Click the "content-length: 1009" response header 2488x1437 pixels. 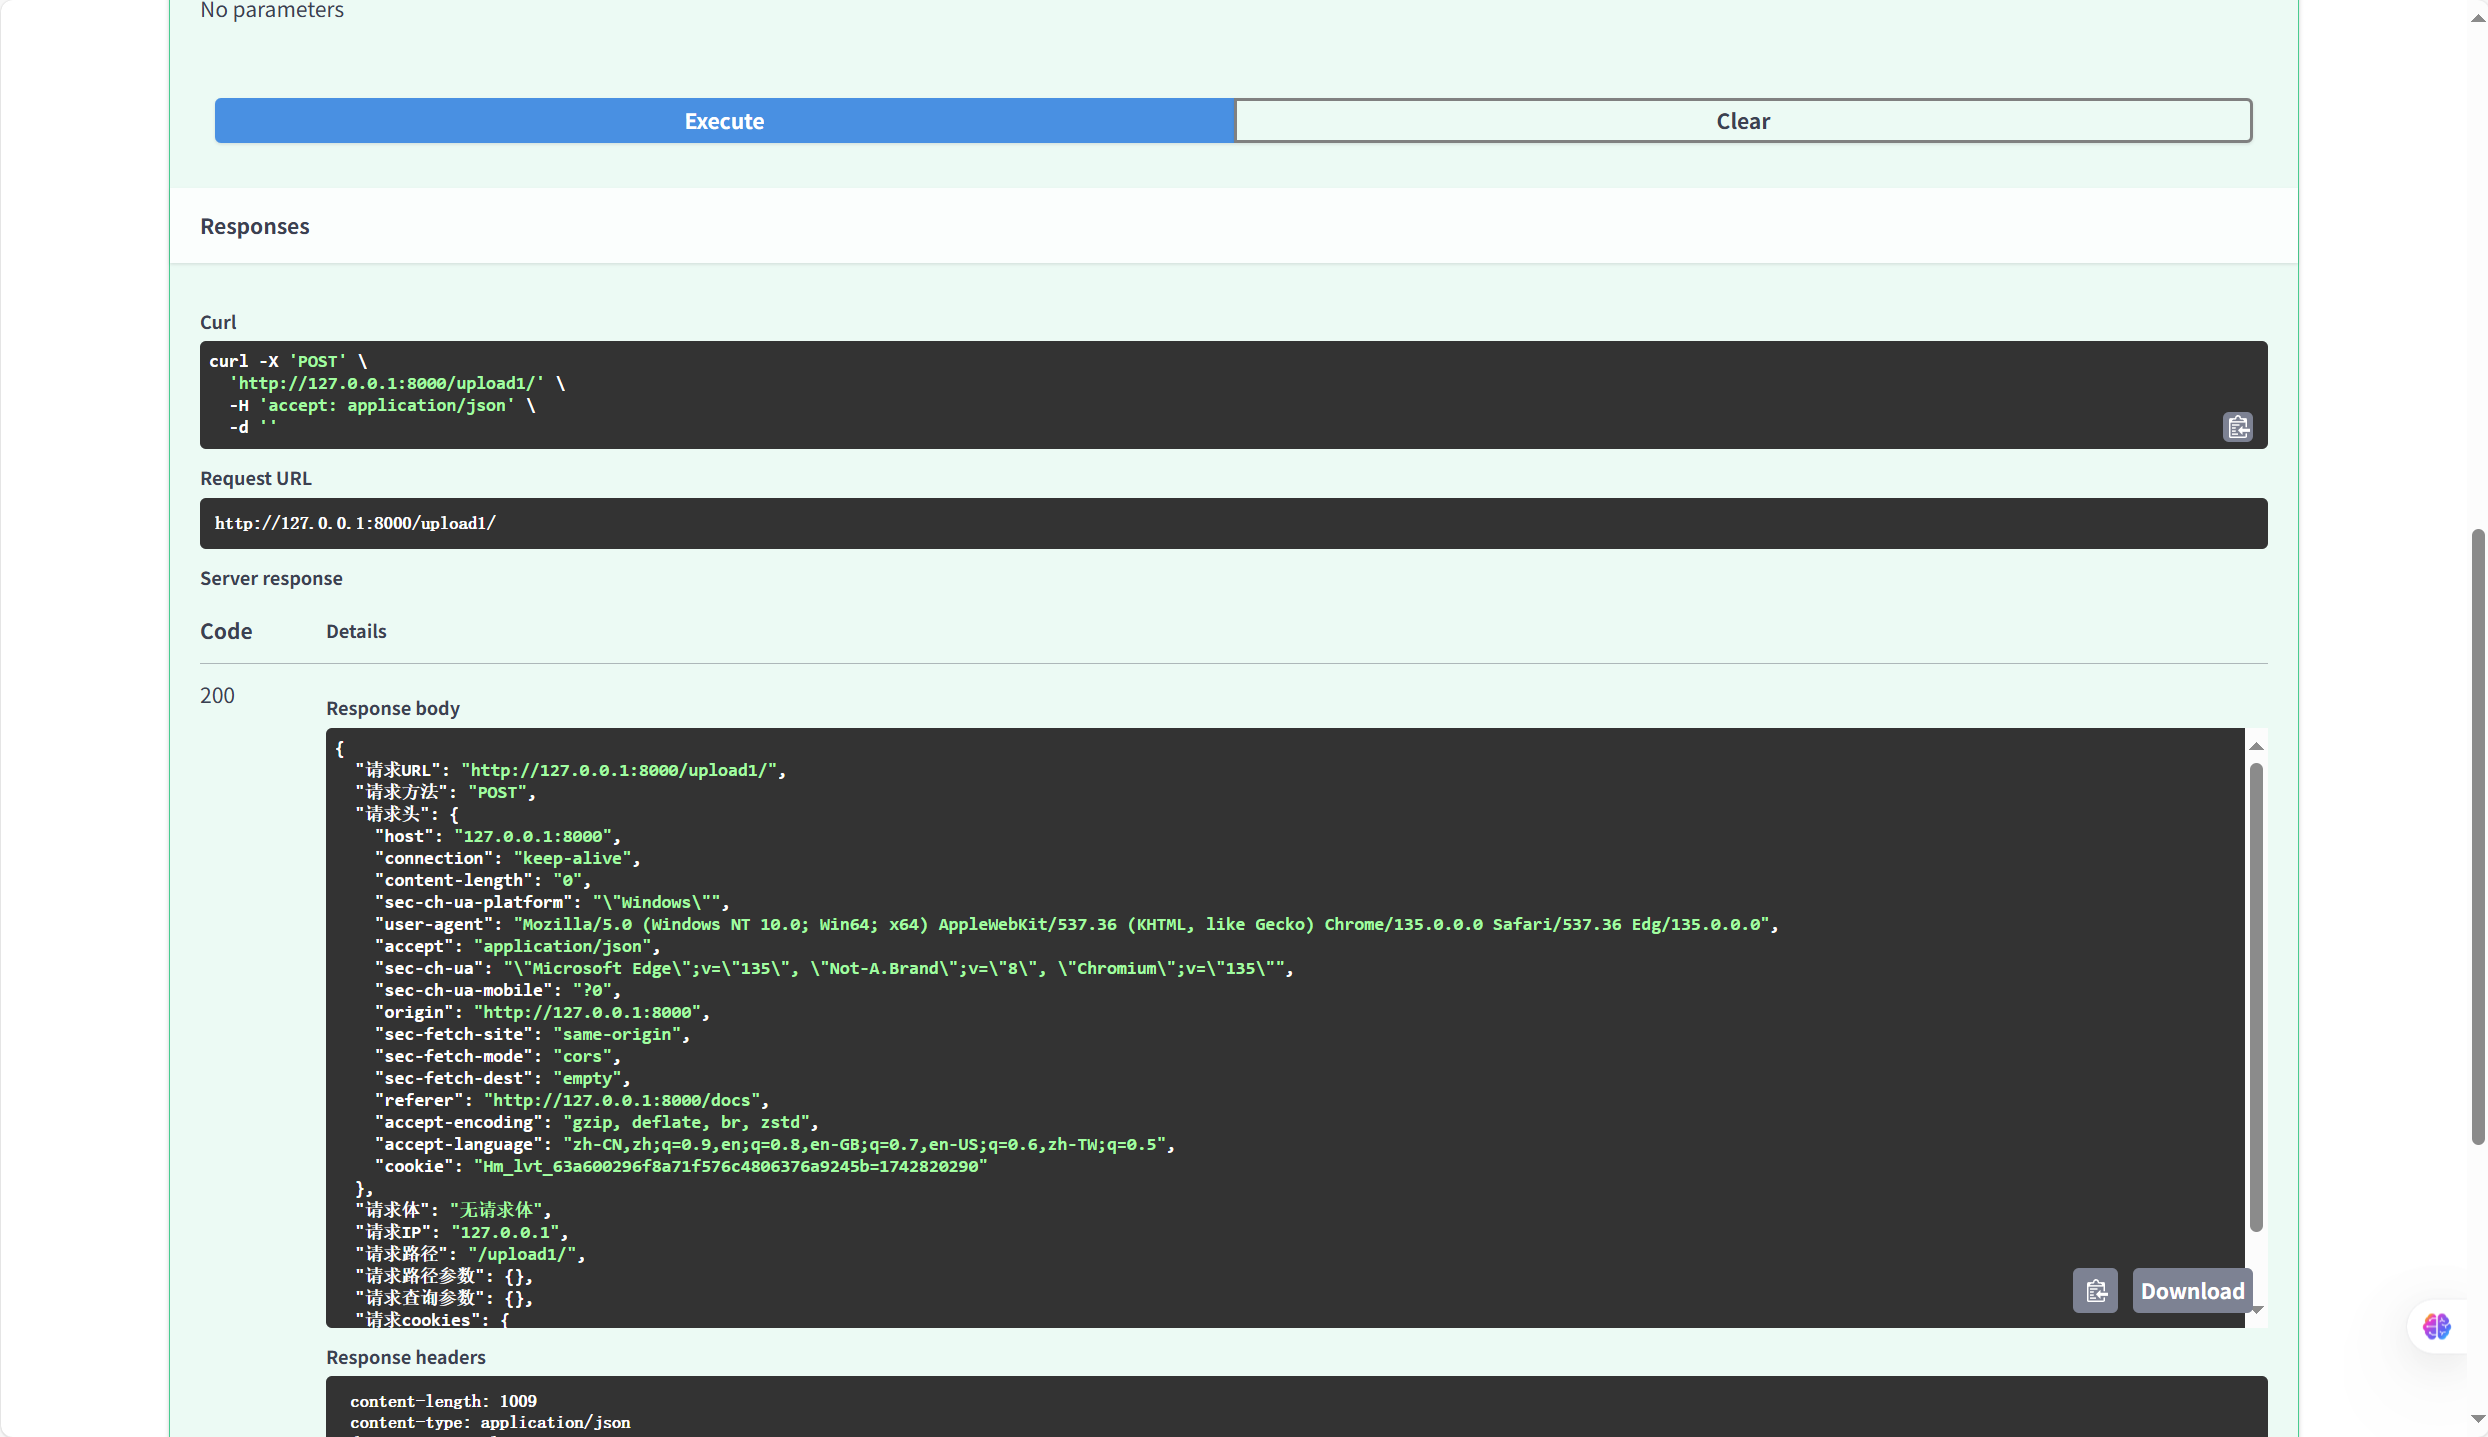tap(443, 1401)
